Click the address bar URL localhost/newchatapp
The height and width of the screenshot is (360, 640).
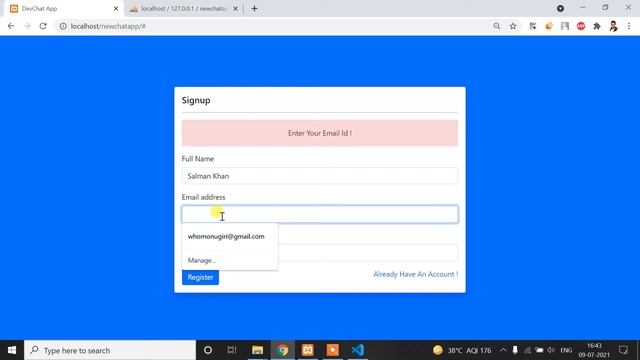[x=108, y=26]
